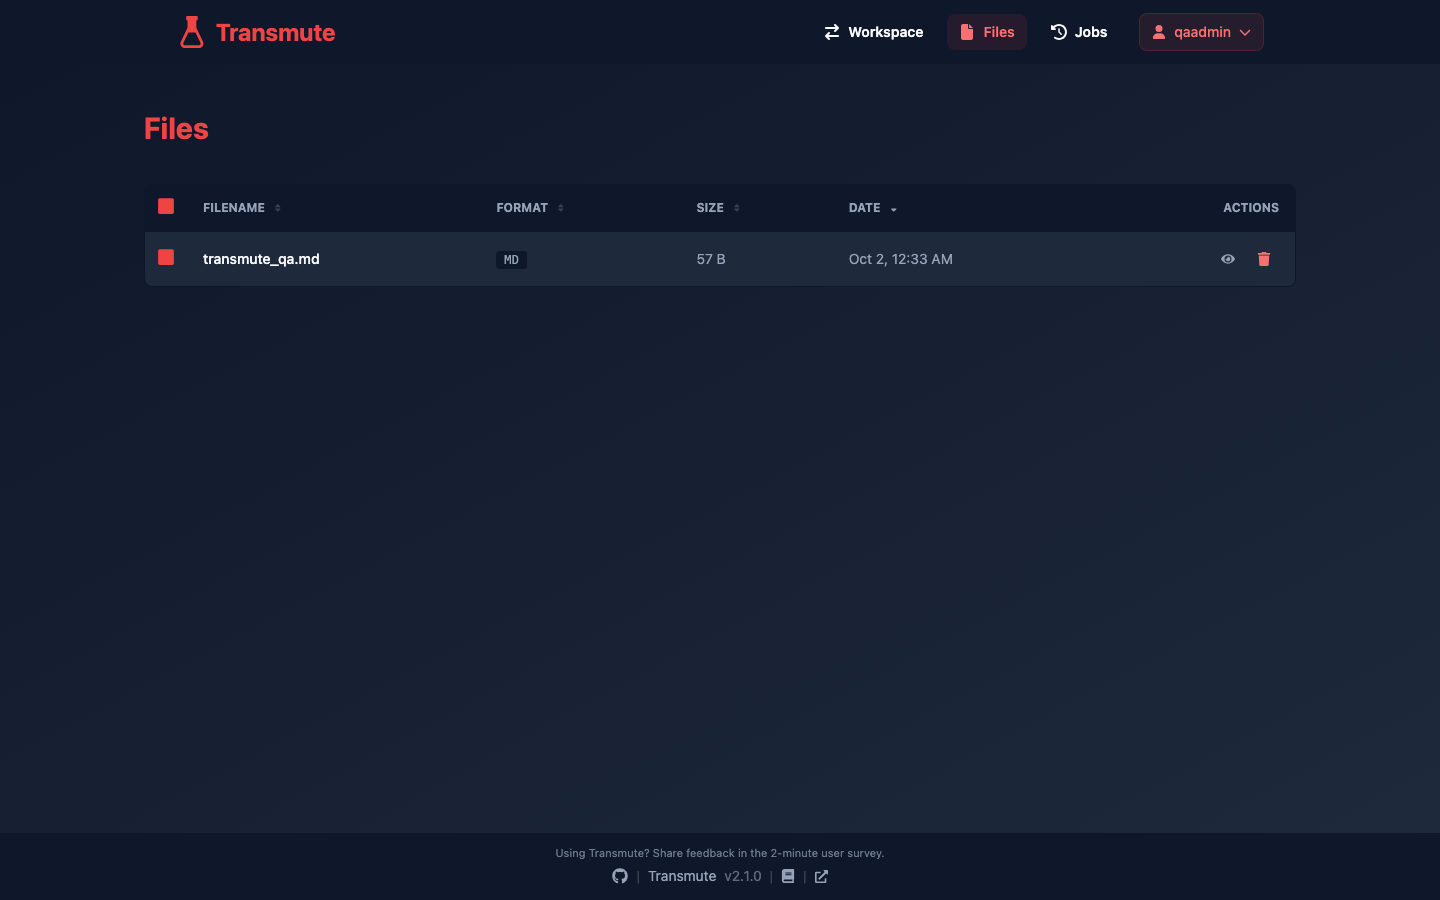Sort files by Filename column
1440x900 pixels.
[242, 208]
